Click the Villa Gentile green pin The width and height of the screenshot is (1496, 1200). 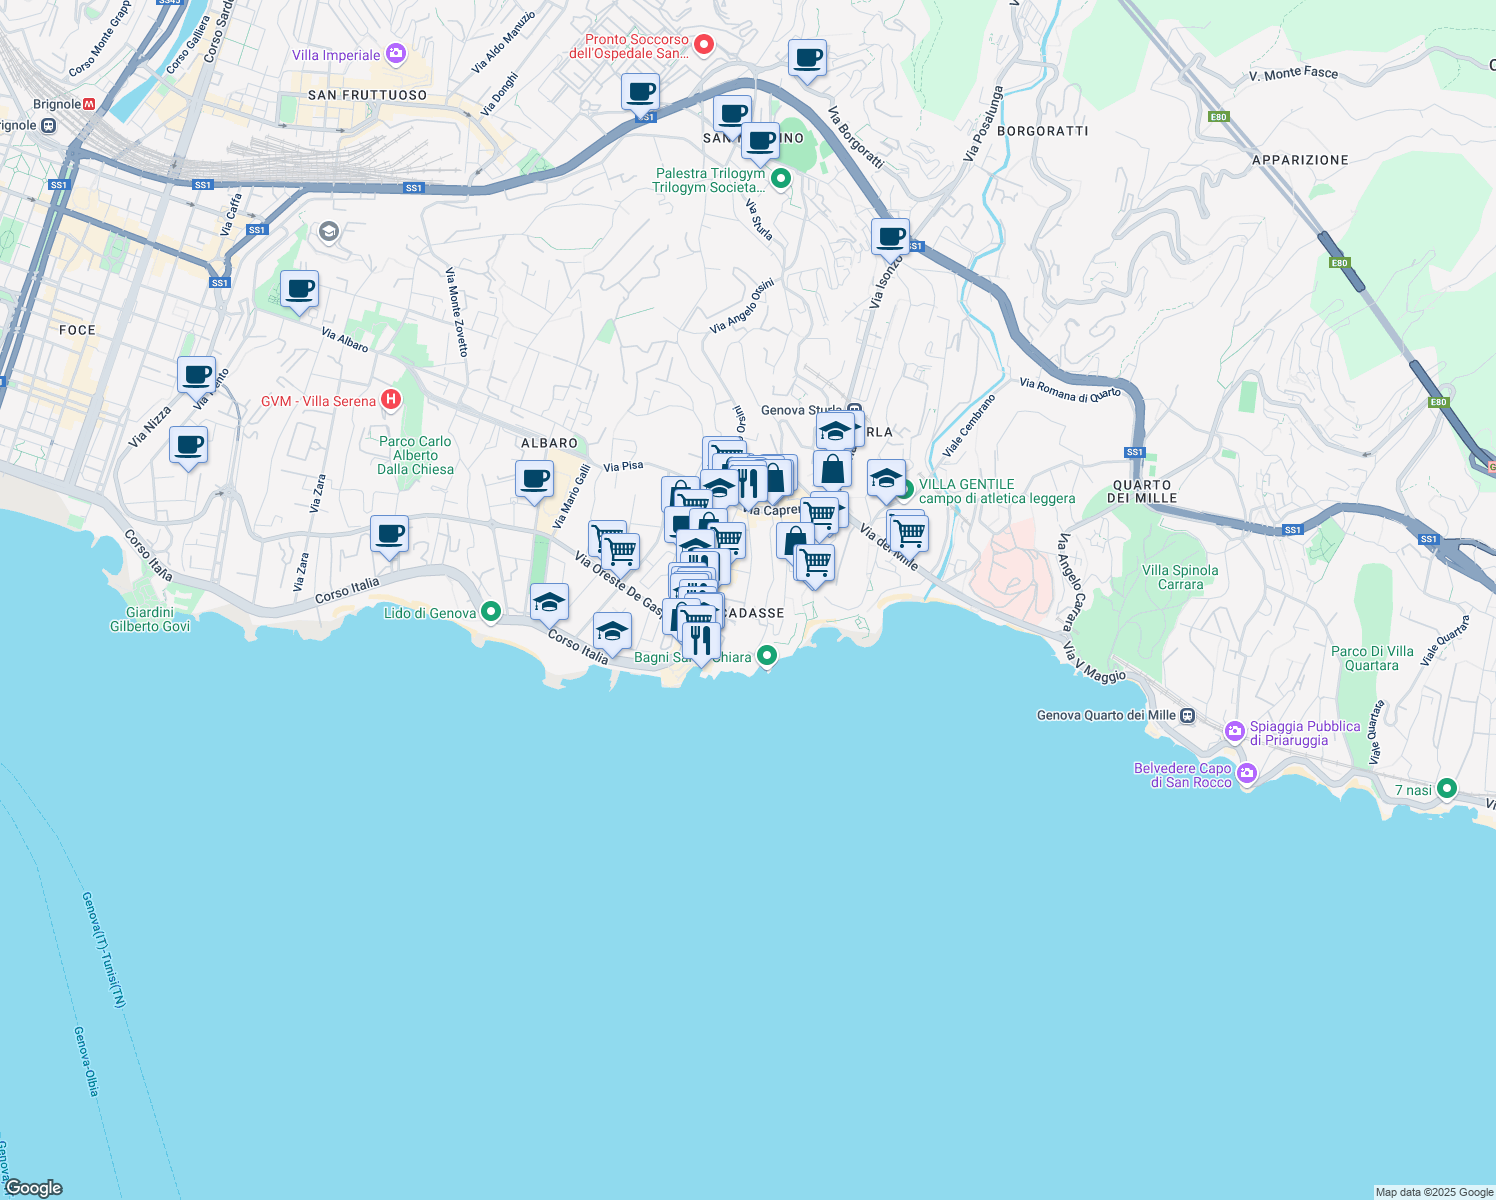click(x=905, y=490)
